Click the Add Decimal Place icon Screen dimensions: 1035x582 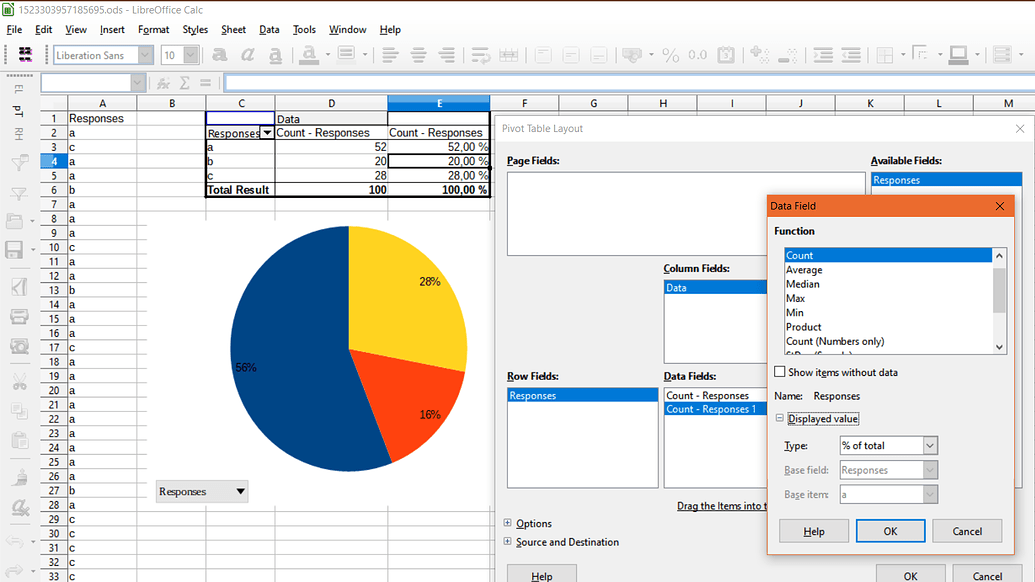point(759,55)
